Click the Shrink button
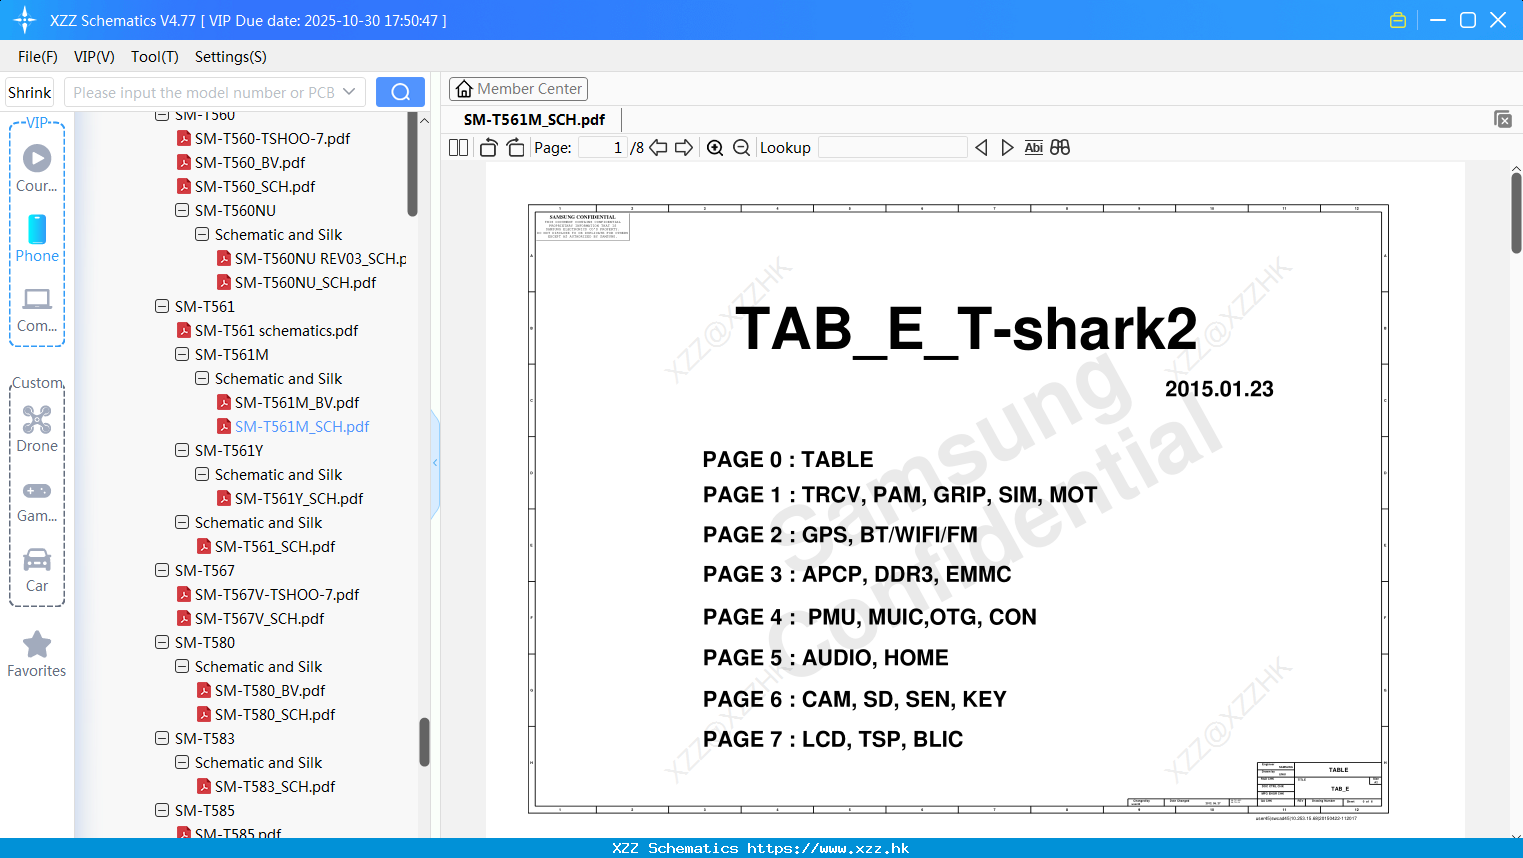 pos(29,92)
